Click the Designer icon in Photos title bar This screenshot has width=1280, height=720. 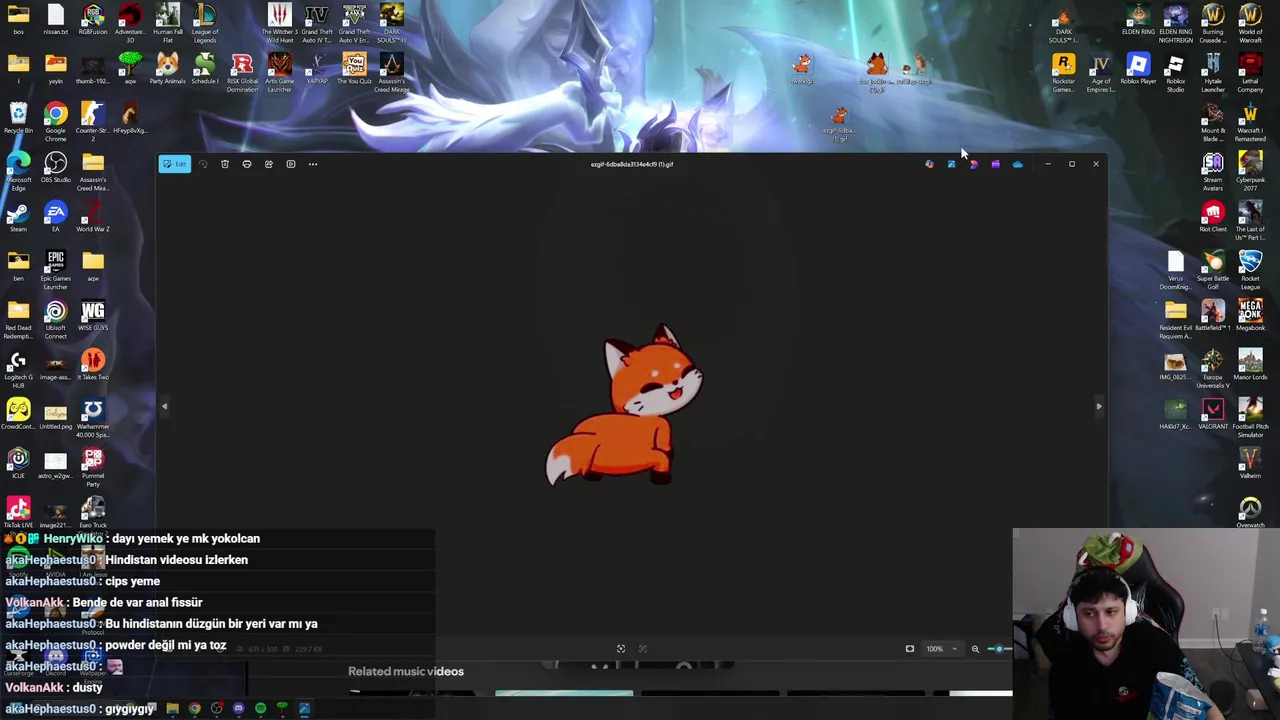973,164
